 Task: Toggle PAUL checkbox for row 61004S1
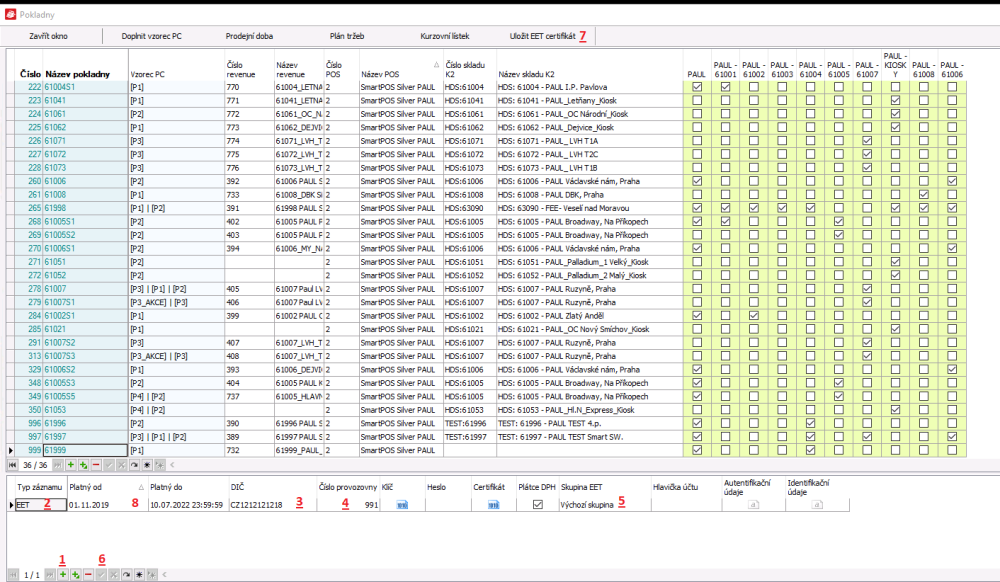697,87
